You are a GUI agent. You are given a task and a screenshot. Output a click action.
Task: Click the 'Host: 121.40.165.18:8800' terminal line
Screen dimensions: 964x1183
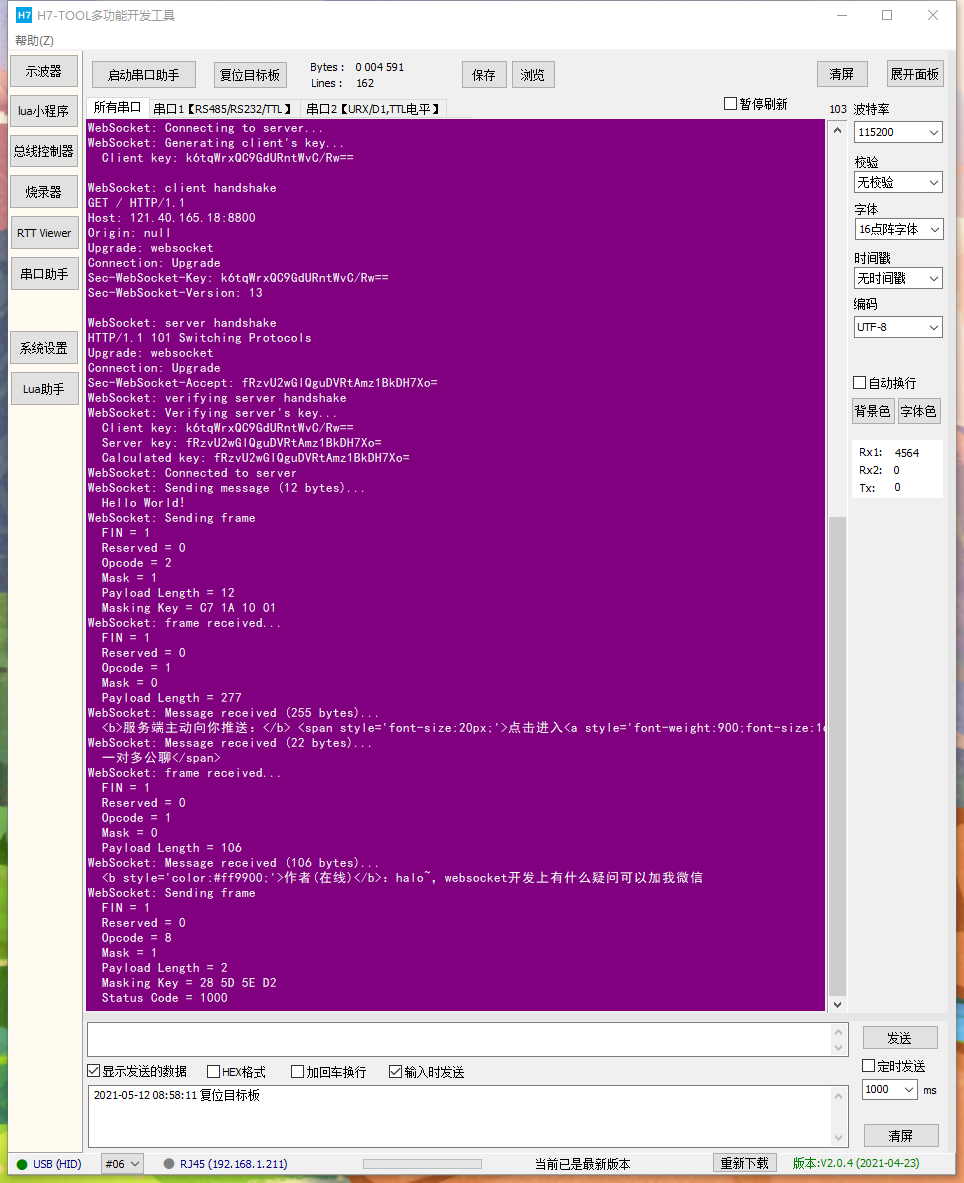[171, 217]
